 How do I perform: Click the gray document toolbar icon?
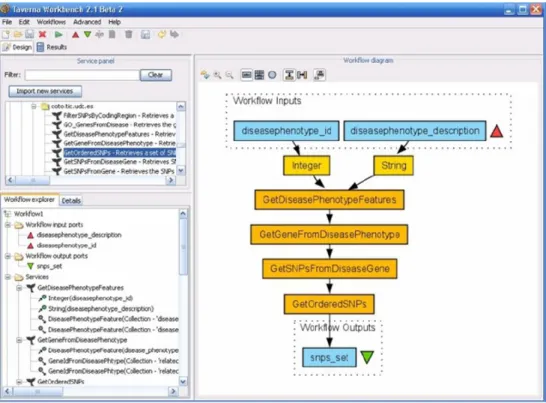[x=112, y=34]
